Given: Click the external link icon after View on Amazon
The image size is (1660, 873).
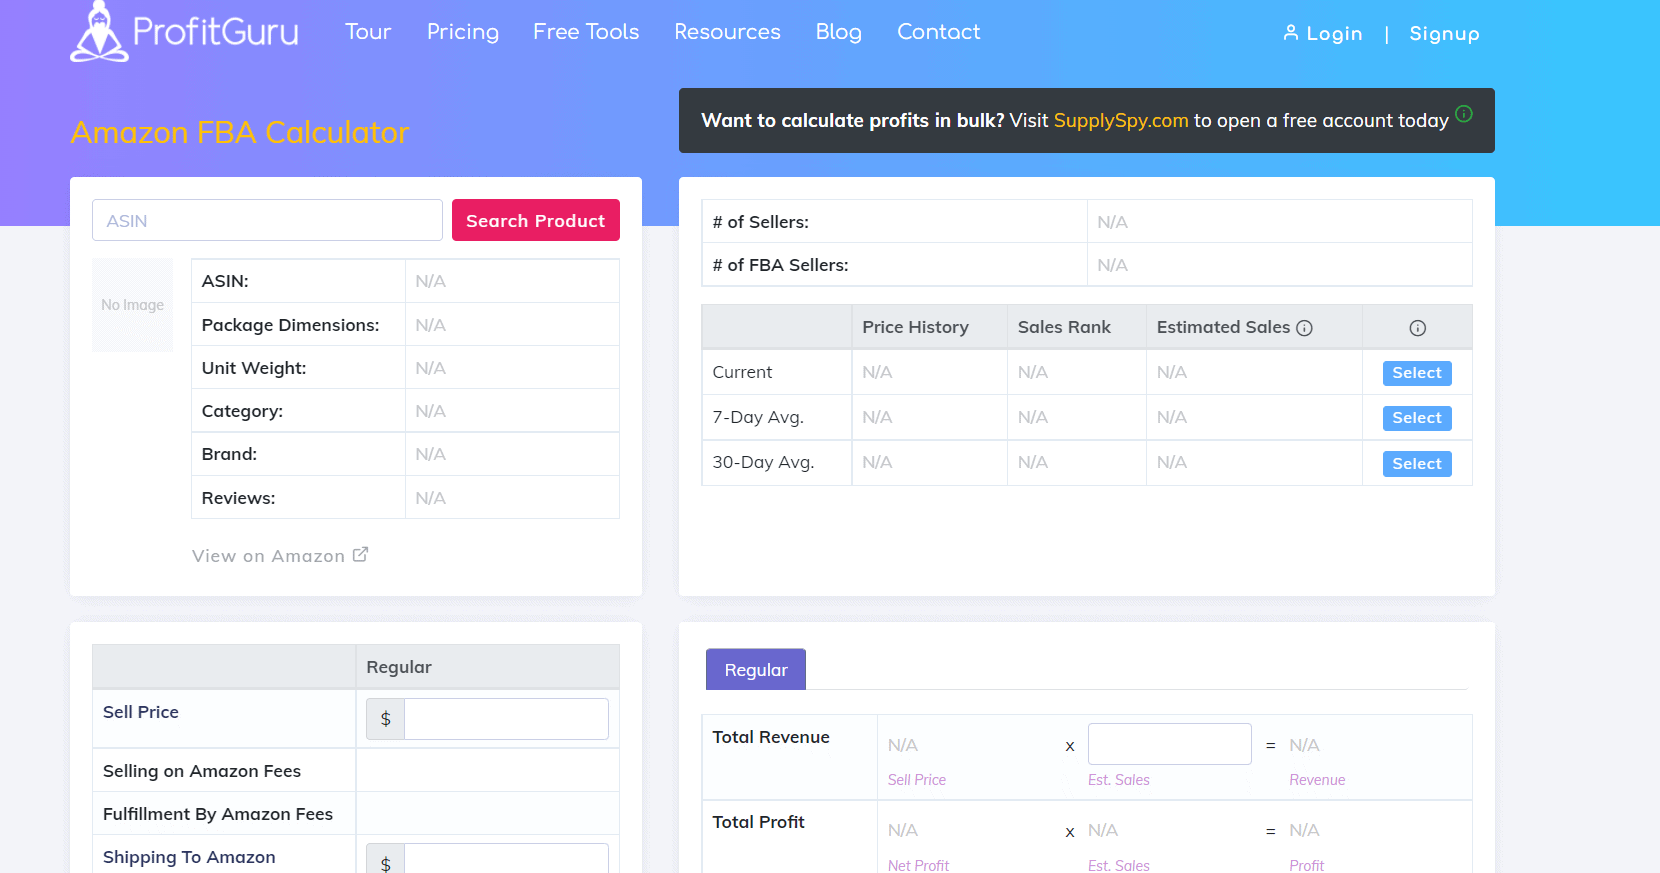Looking at the screenshot, I should pos(361,555).
